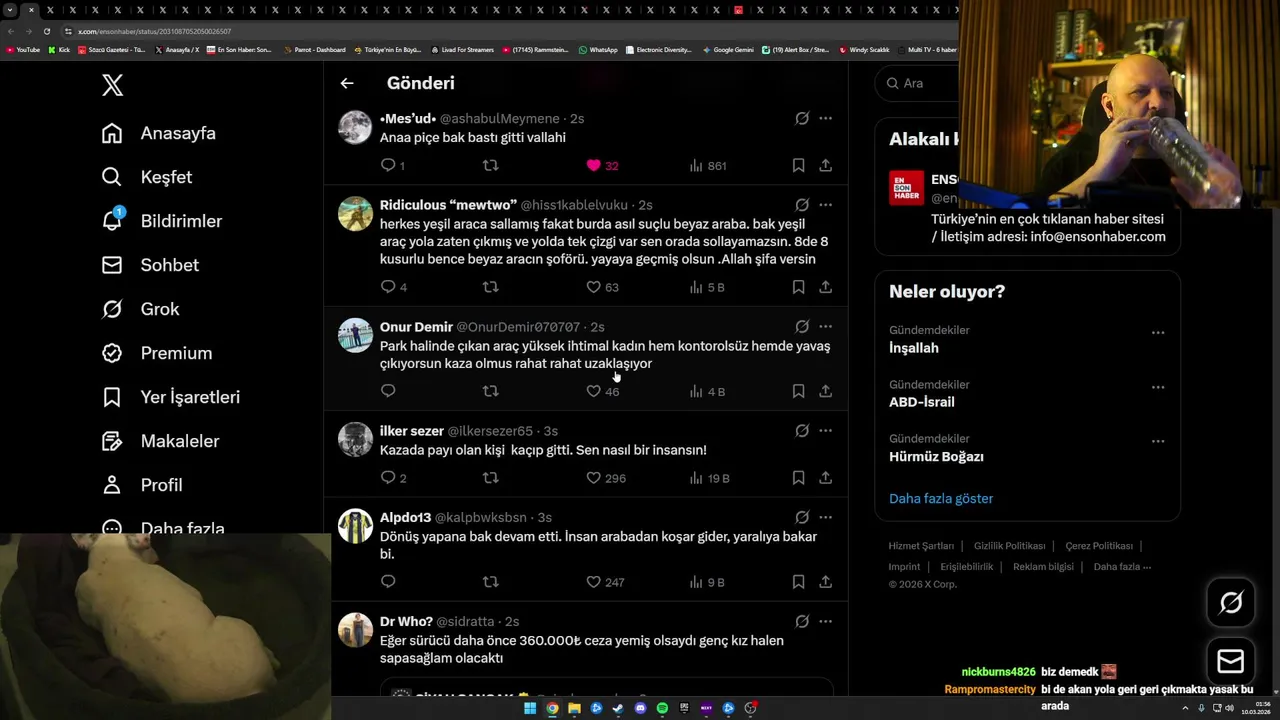Open the Hürmüz Boğazı trending topic

tap(936, 457)
